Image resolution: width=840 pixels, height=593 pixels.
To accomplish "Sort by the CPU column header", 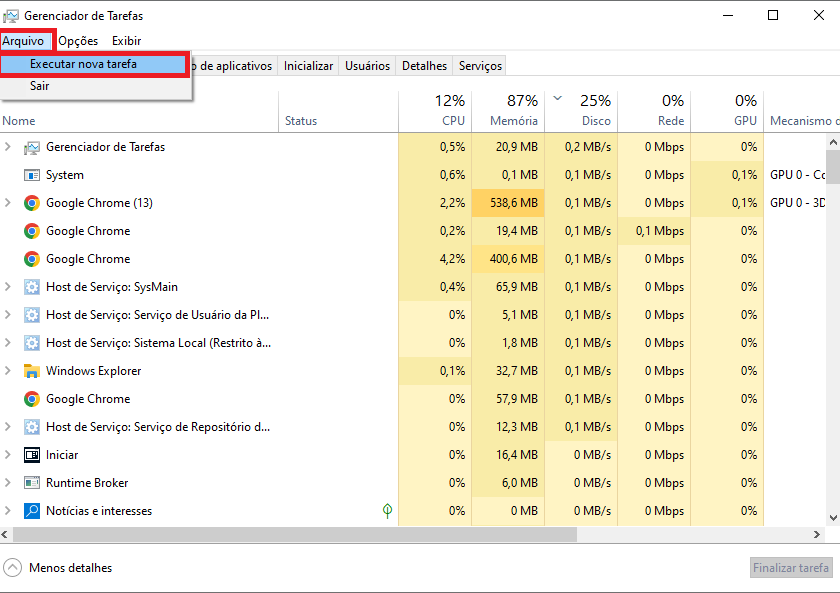I will click(435, 112).
